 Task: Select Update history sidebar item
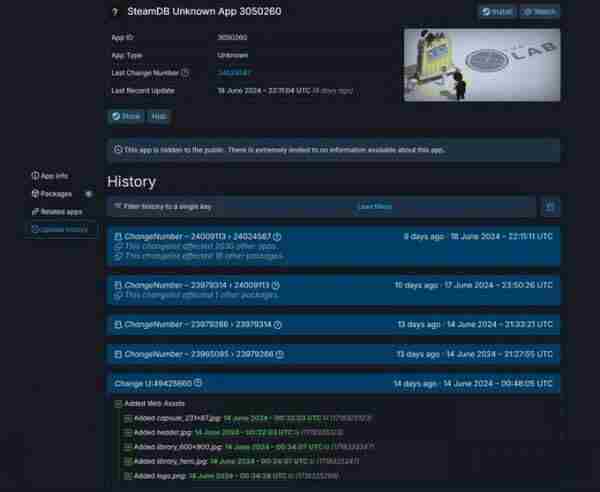pos(60,229)
